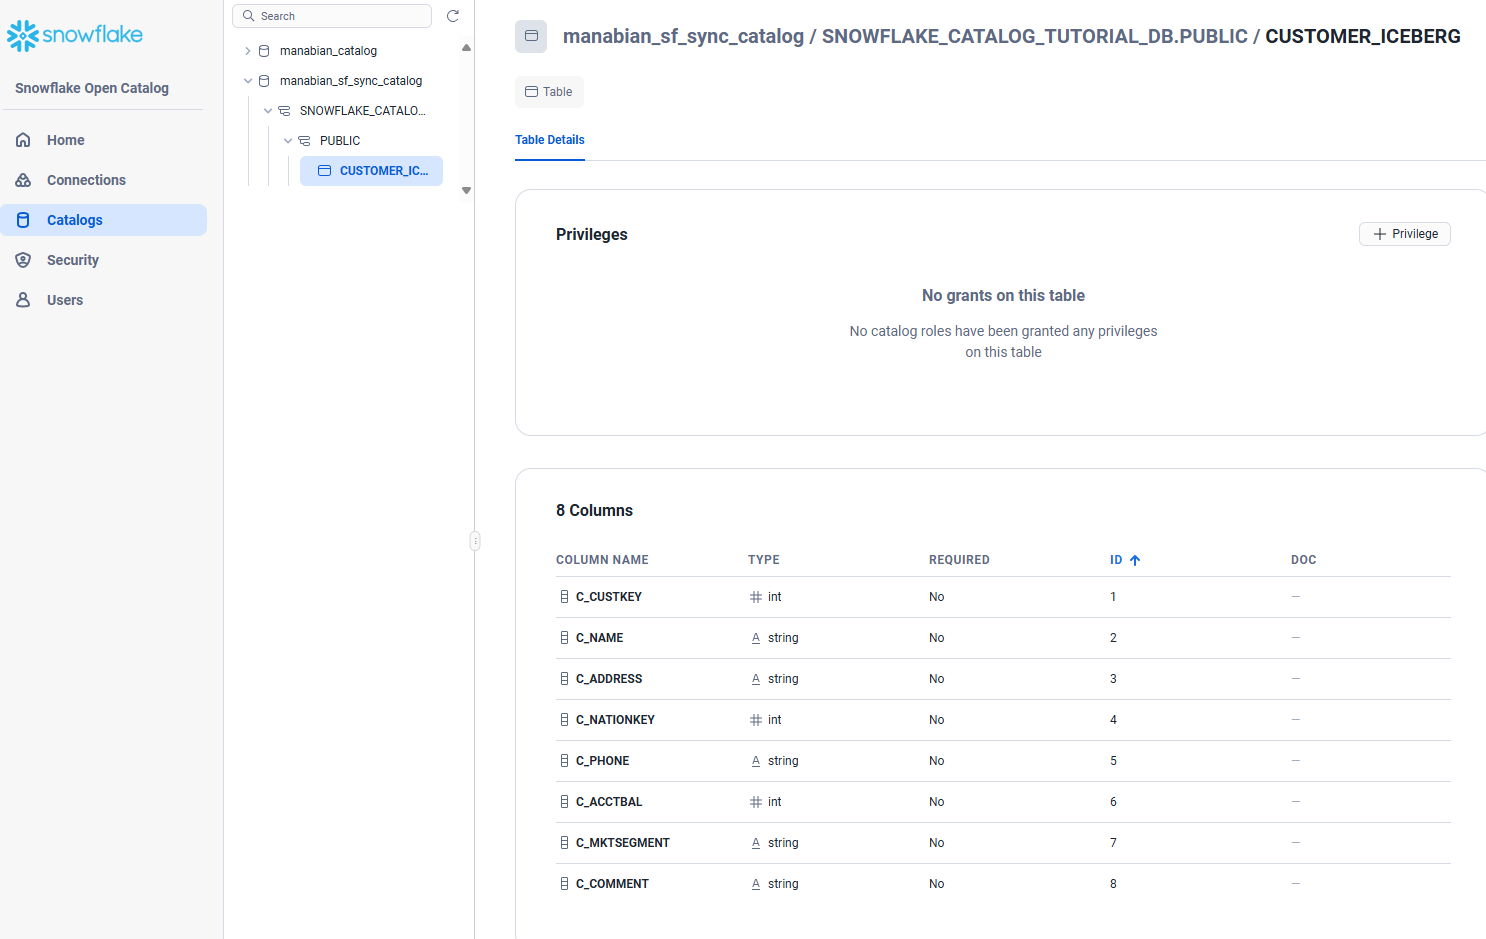Expand the manabian_catalog tree node
The height and width of the screenshot is (939, 1486).
248,51
